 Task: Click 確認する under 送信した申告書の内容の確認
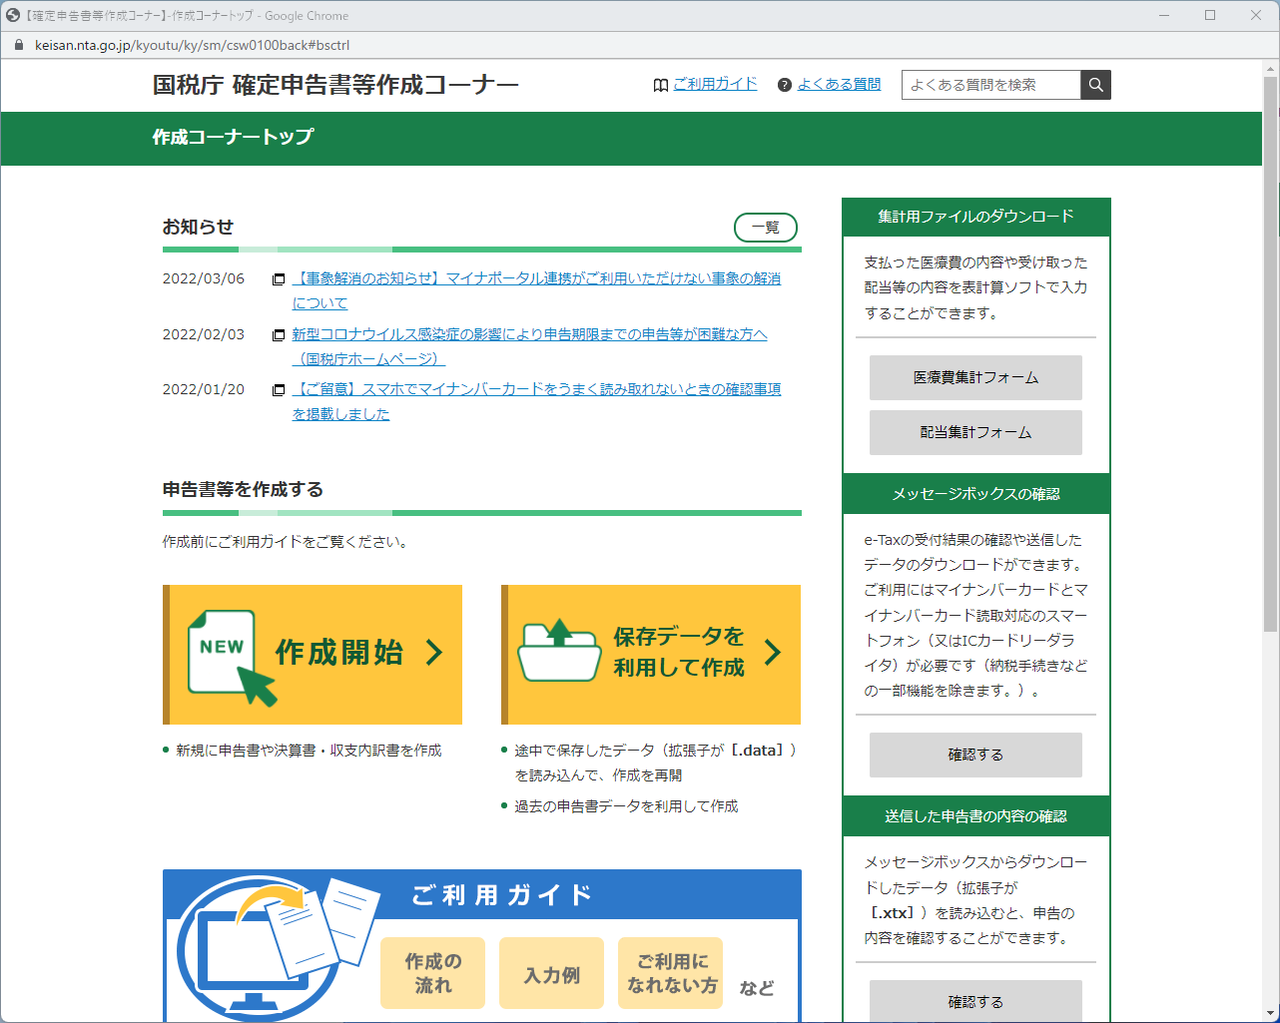click(976, 1000)
